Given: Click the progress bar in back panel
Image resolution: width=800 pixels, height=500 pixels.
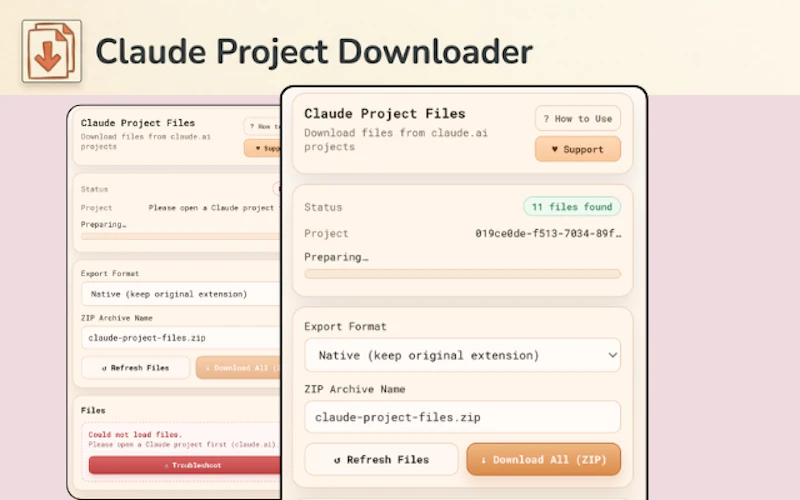Looking at the screenshot, I should (181, 236).
